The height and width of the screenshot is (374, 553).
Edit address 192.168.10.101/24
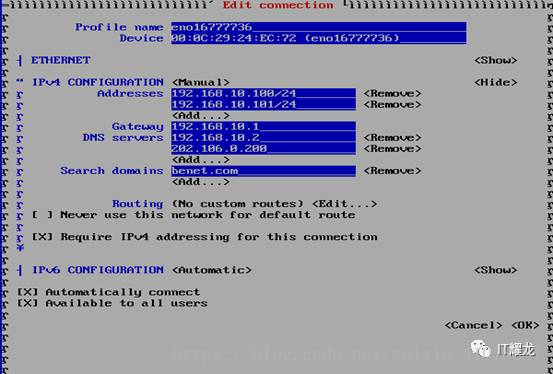[263, 104]
